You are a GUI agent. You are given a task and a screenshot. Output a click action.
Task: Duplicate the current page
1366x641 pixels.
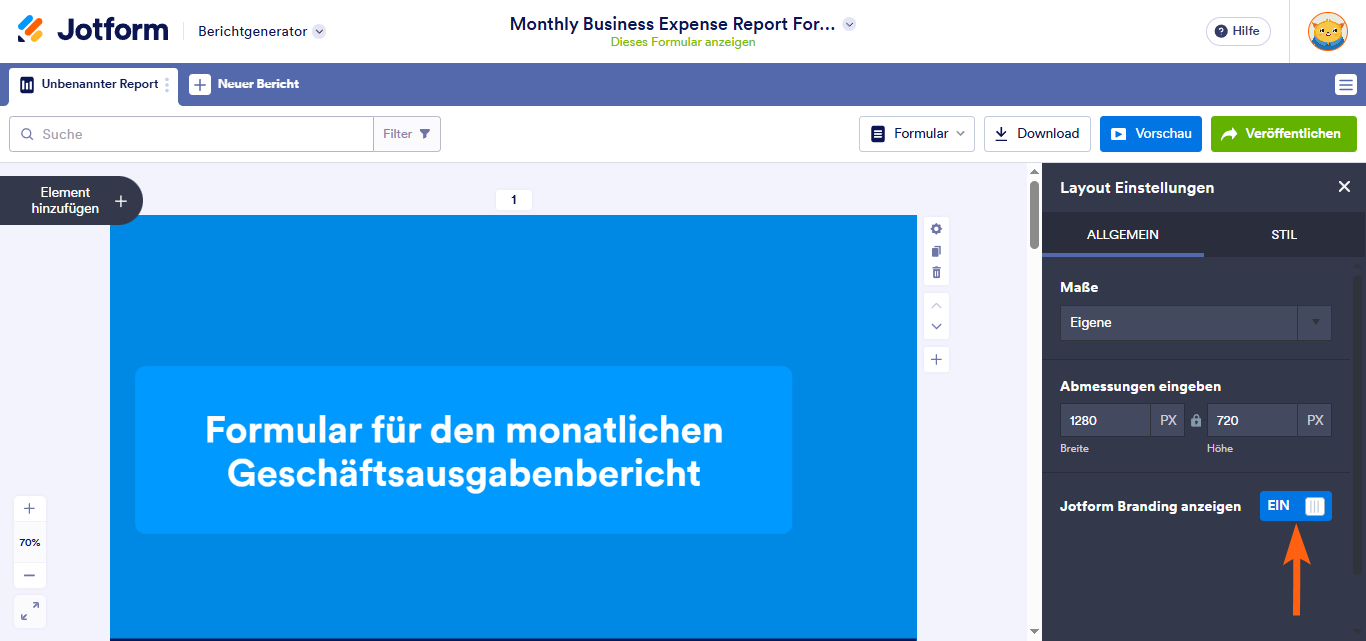935,251
